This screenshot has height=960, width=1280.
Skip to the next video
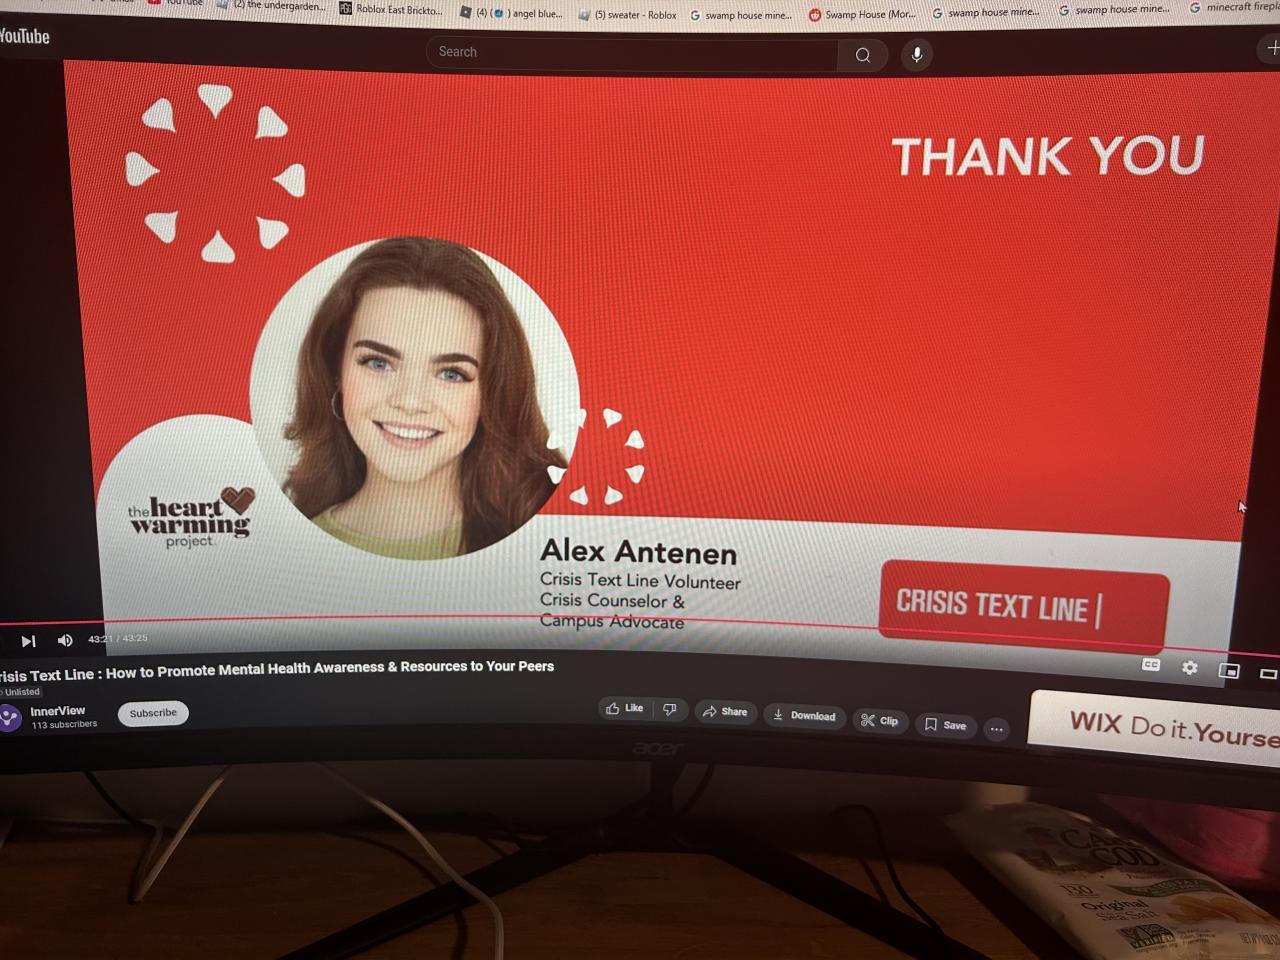click(28, 641)
